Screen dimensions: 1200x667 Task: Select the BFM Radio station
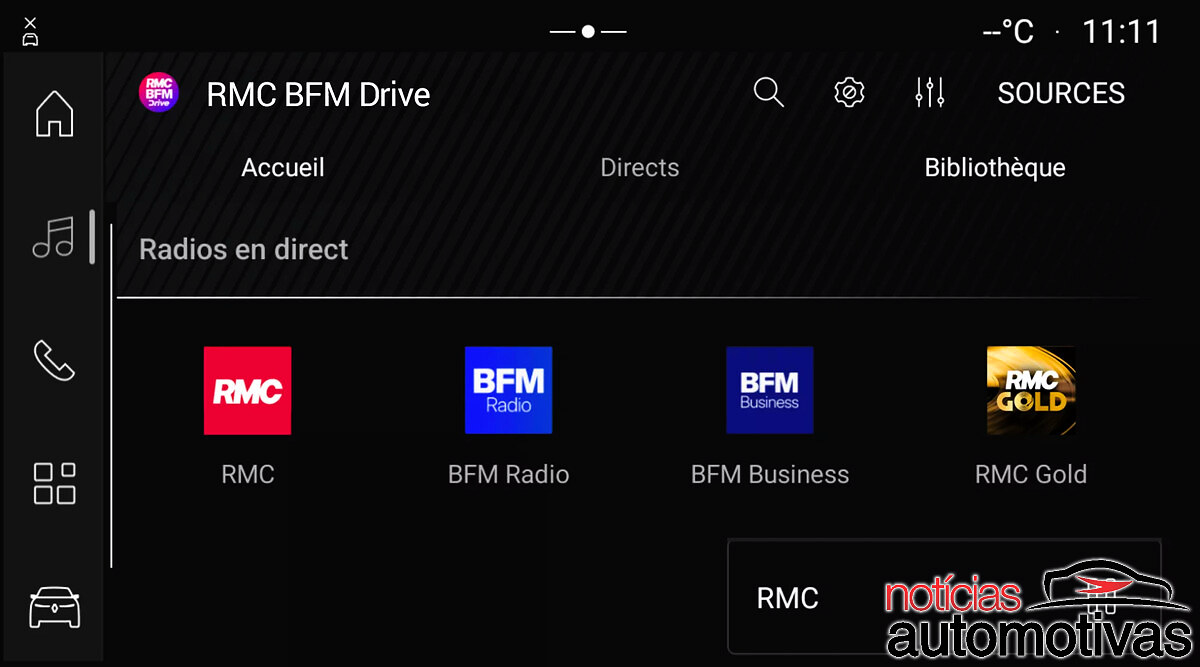pos(508,390)
